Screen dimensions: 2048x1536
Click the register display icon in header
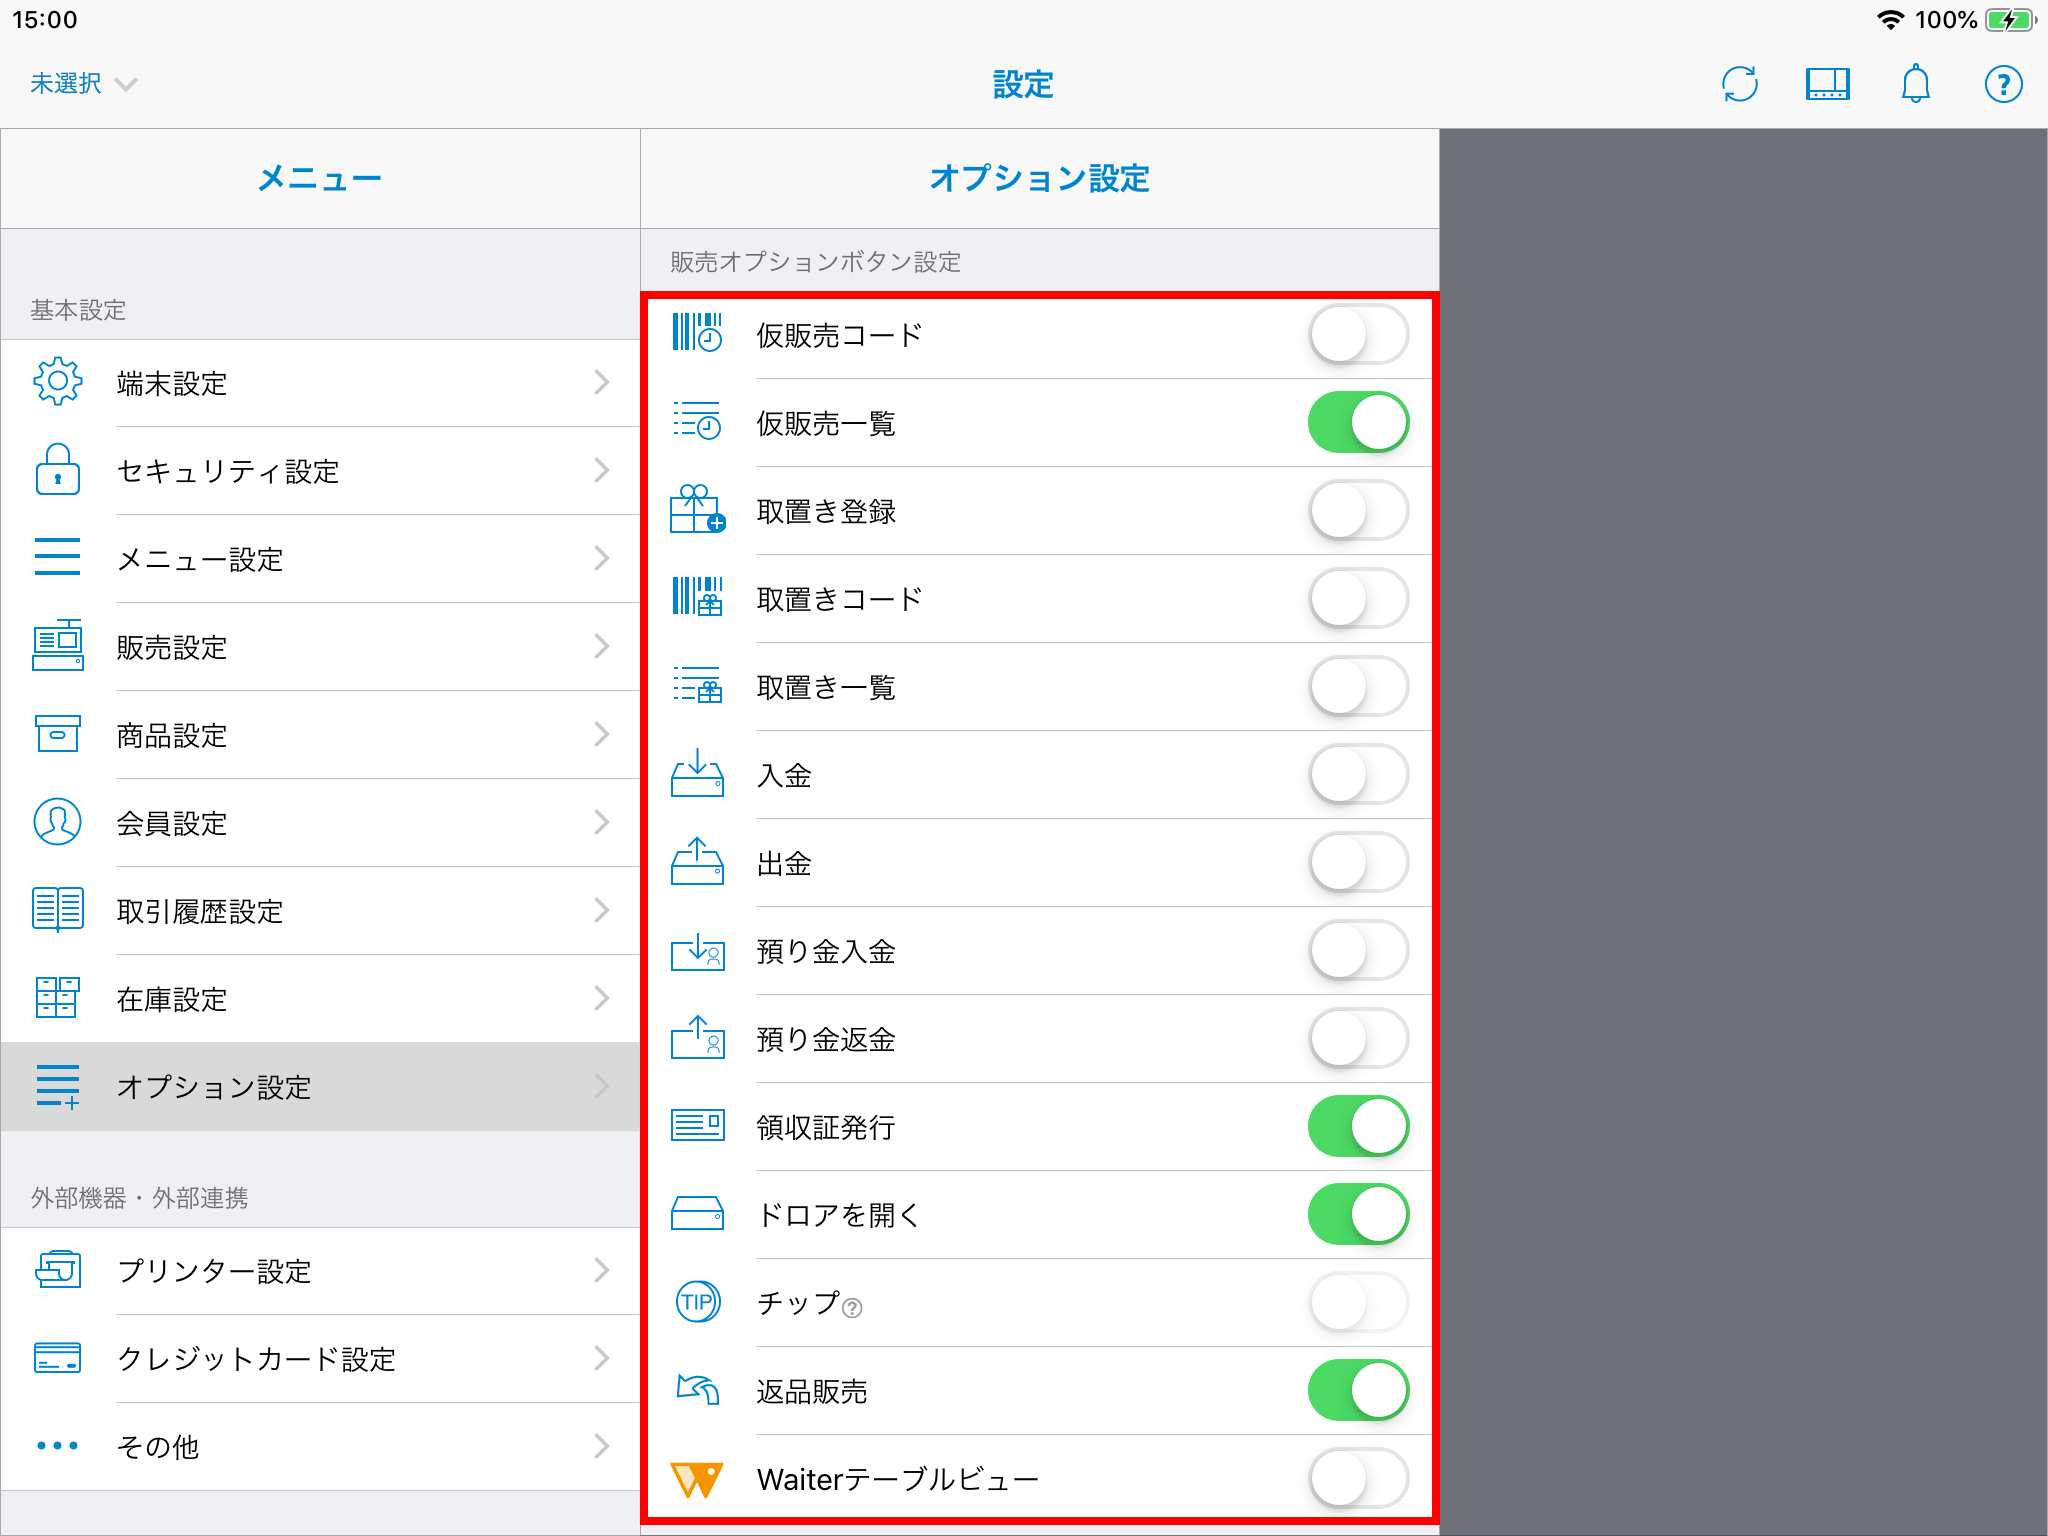pyautogui.click(x=1827, y=84)
